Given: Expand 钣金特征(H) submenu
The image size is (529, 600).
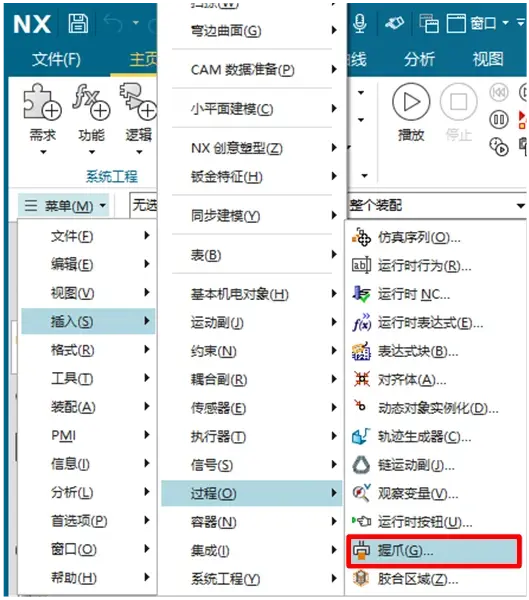Looking at the screenshot, I should click(251, 177).
